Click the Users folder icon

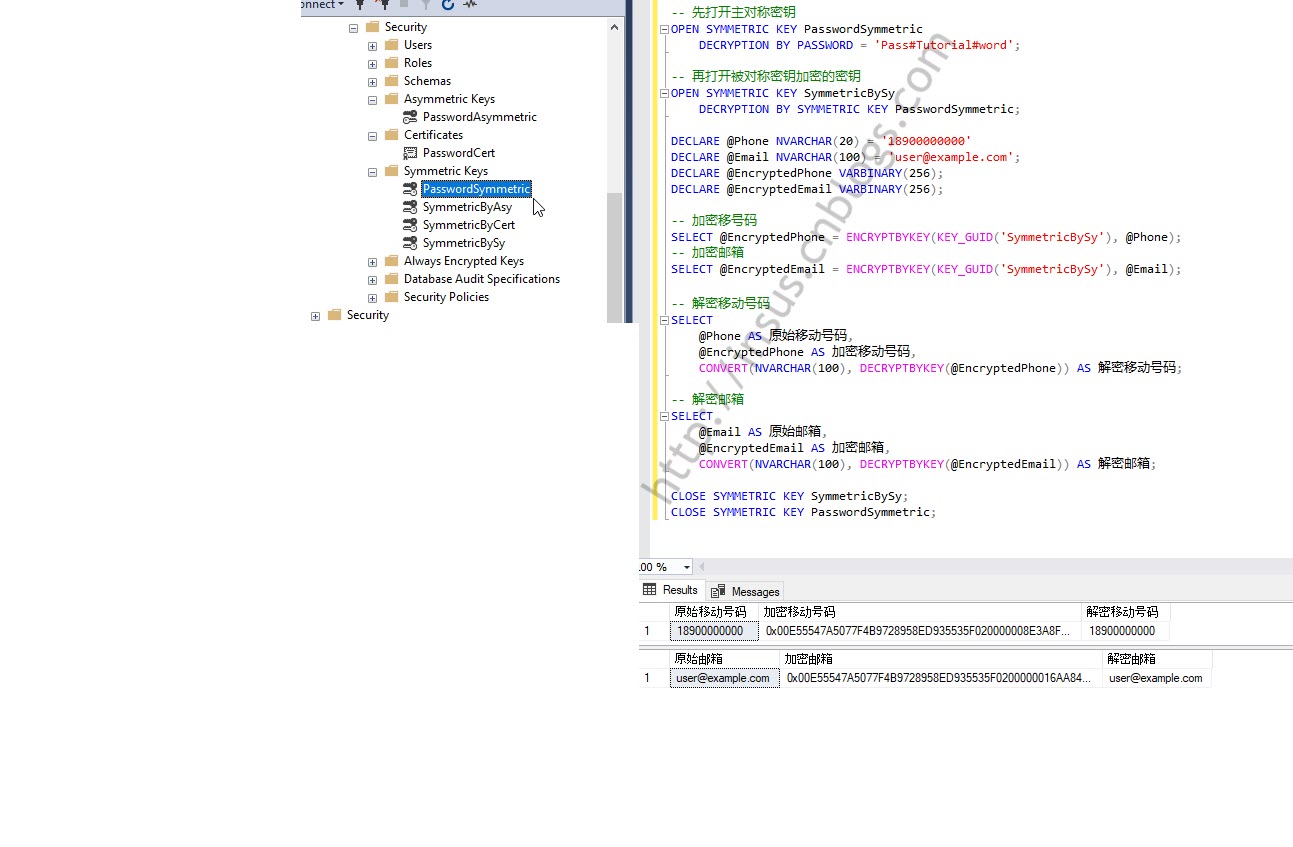(391, 45)
